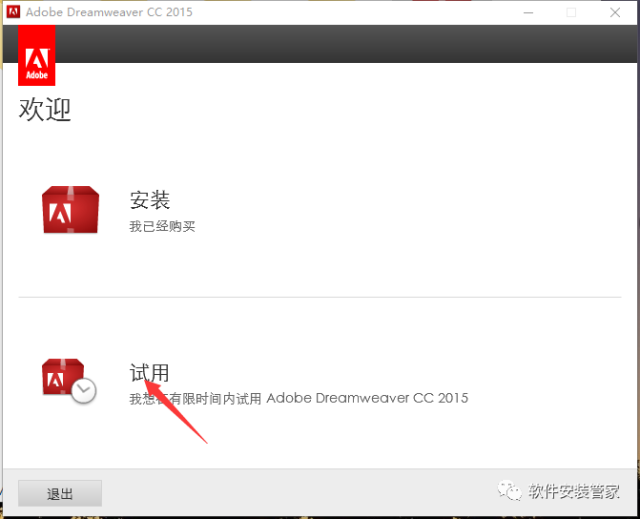Click the small Adobe icon in title bar

(13, 12)
